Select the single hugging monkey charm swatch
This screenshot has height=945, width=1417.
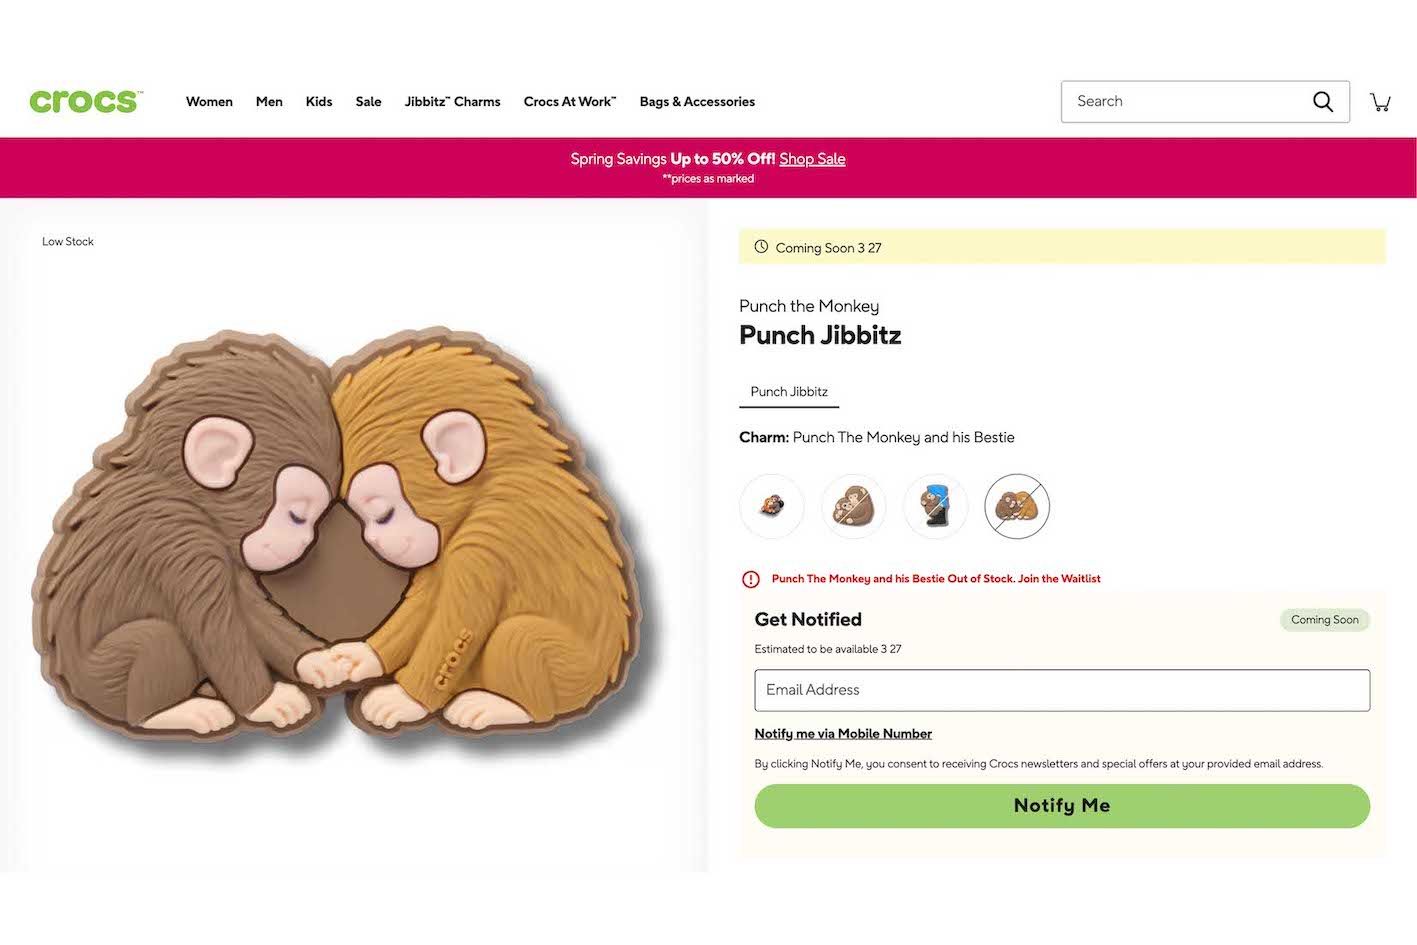tap(853, 506)
